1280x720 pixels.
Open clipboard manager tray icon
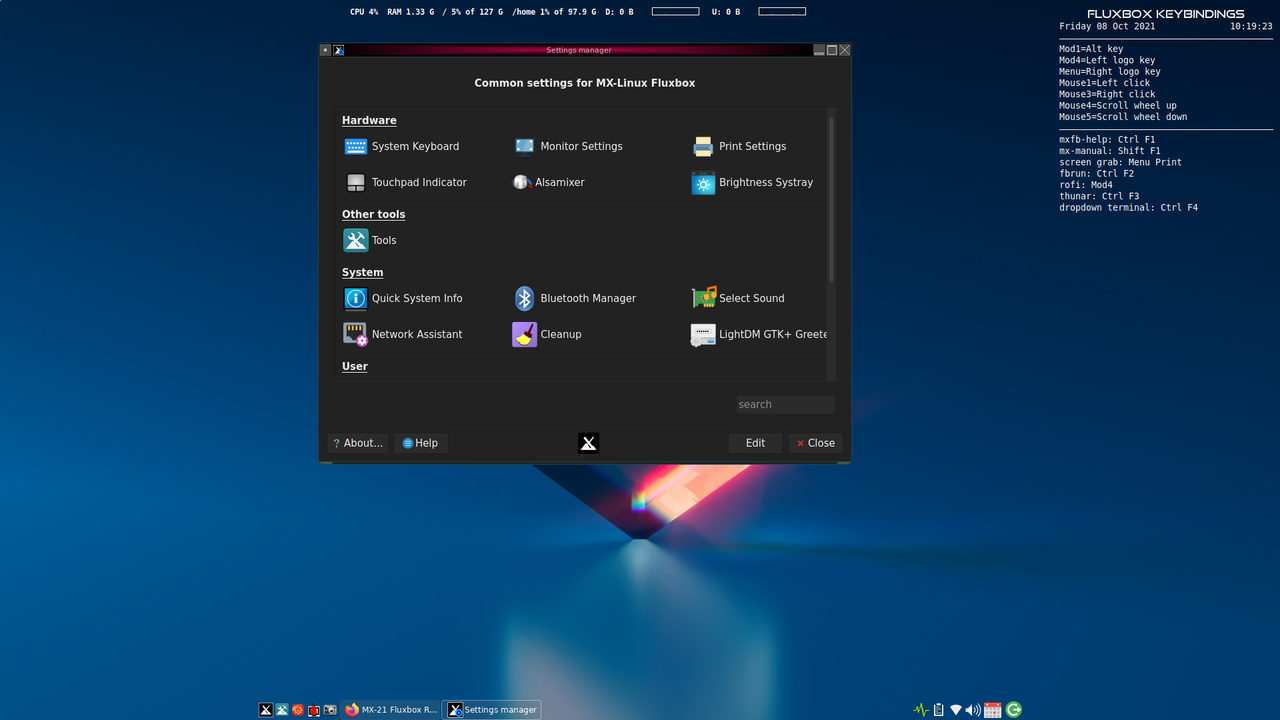tap(938, 710)
